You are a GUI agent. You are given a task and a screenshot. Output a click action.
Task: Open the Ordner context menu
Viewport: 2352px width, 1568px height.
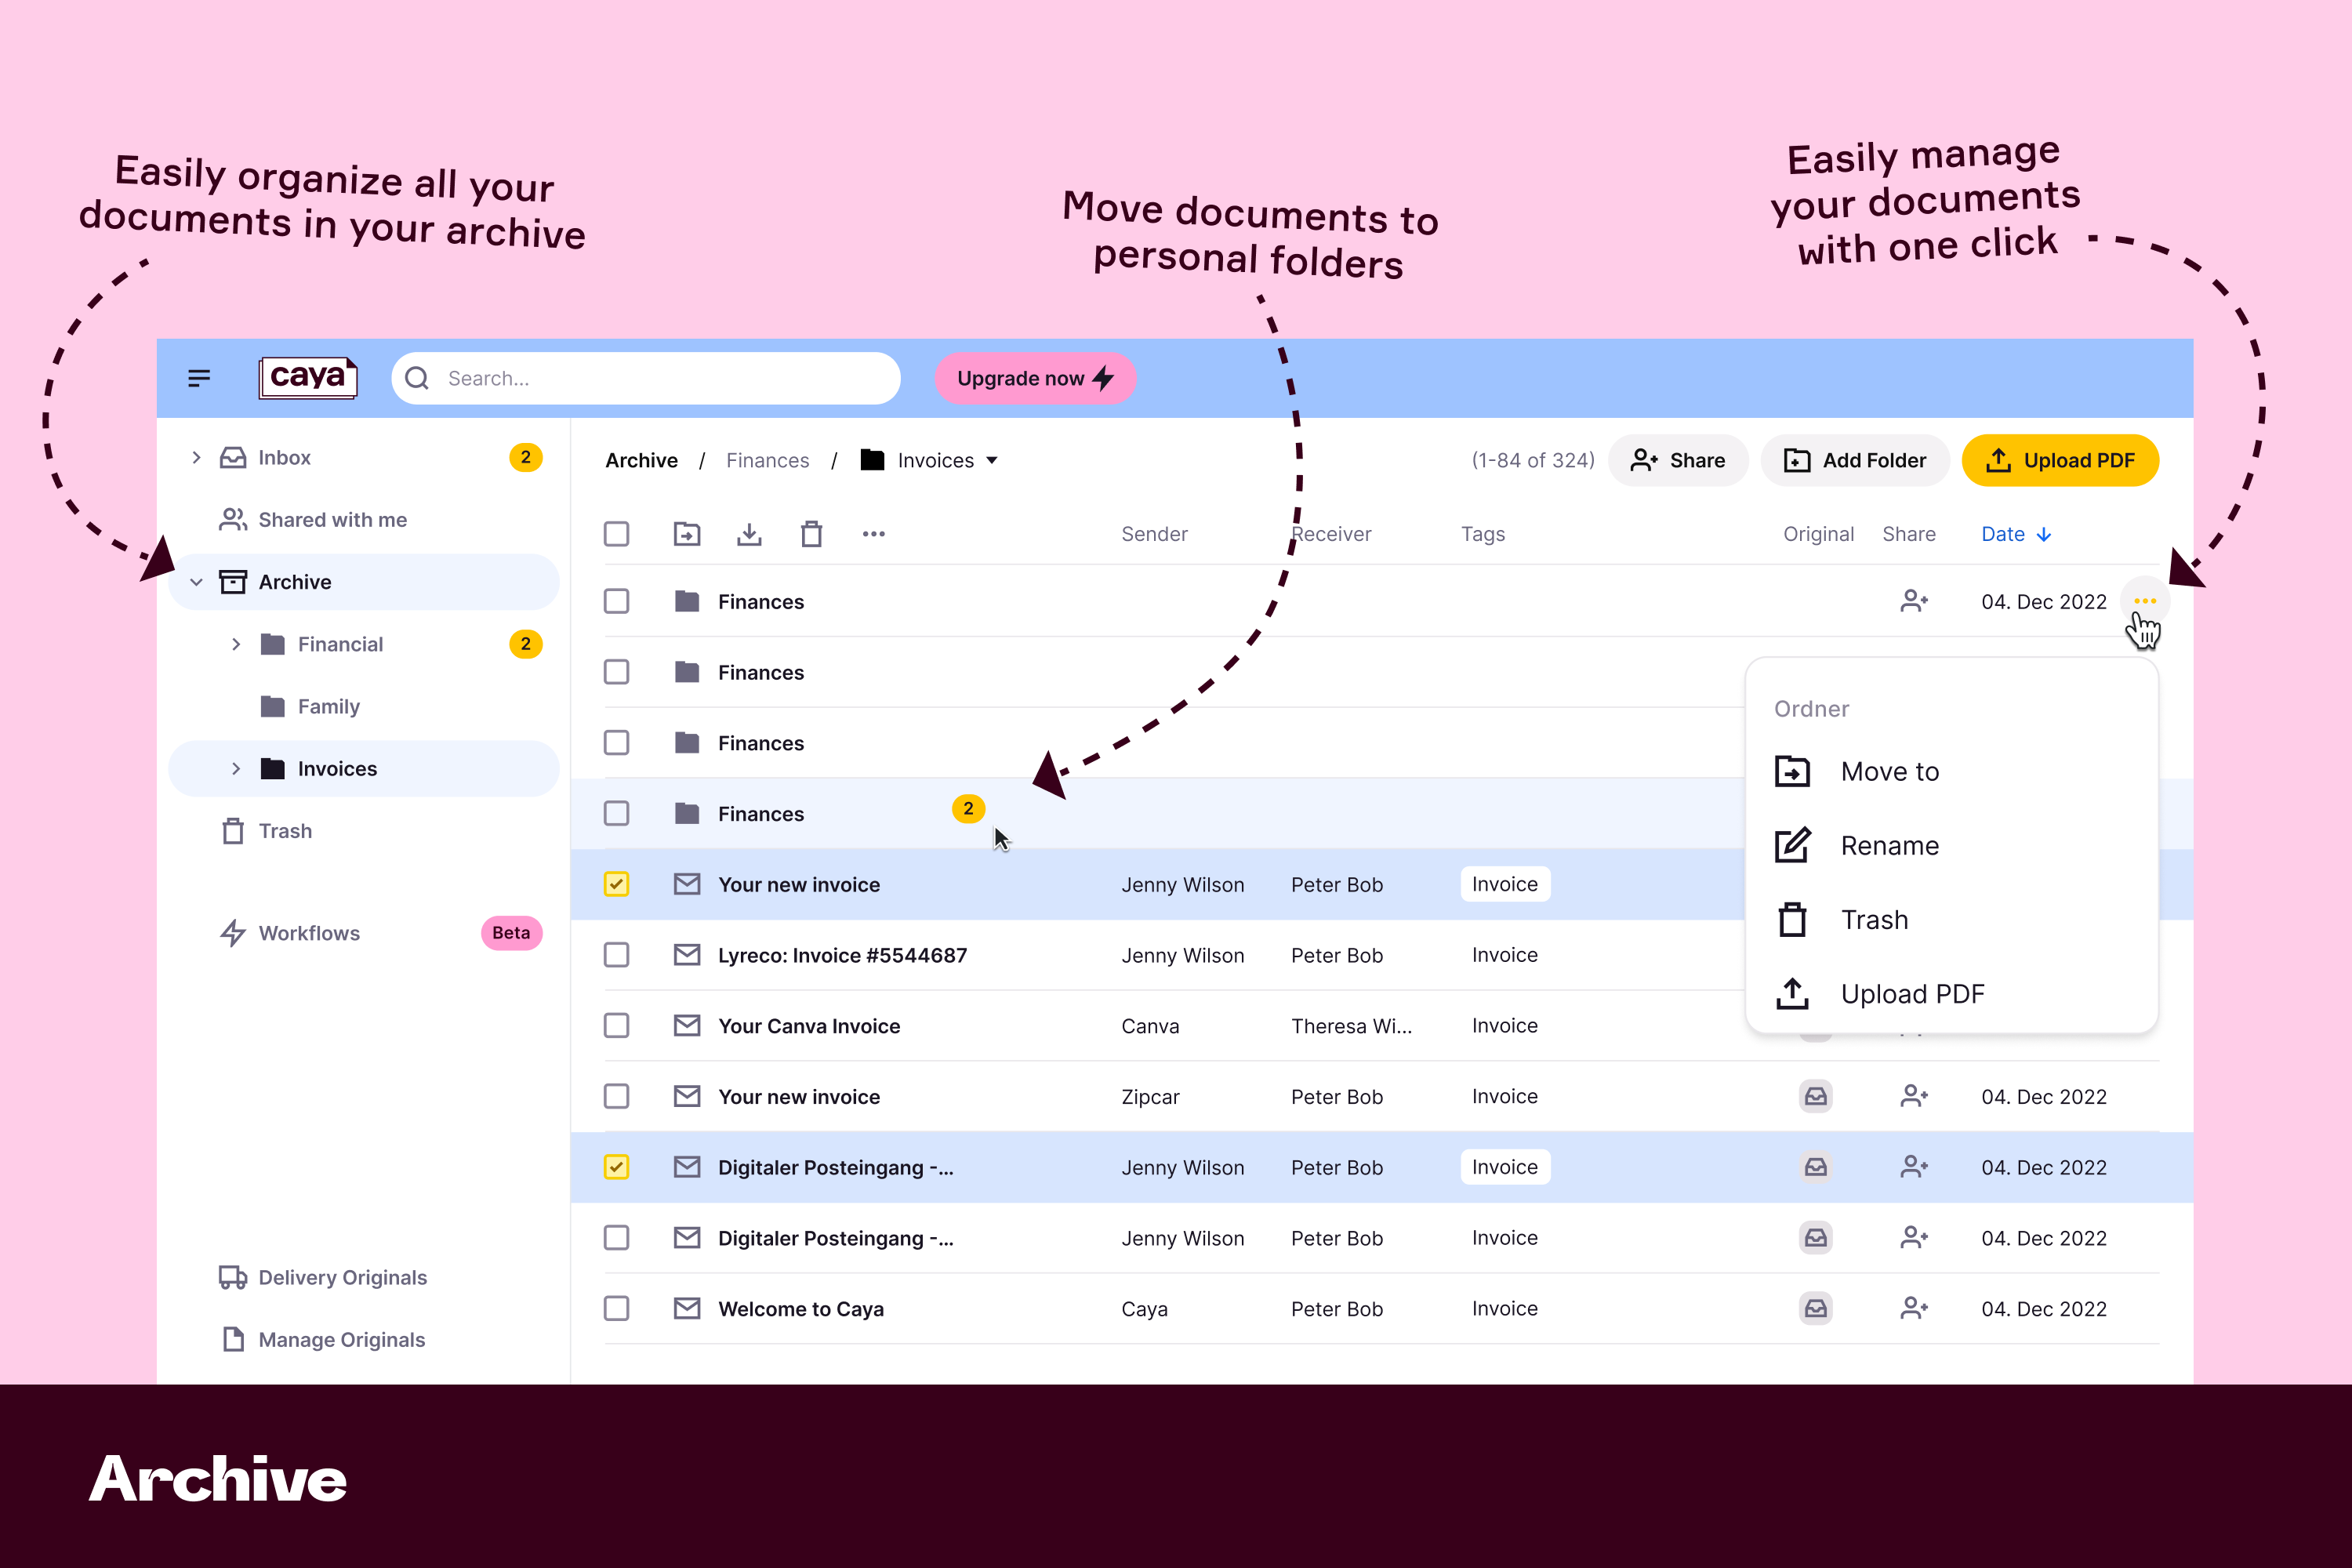2143,601
